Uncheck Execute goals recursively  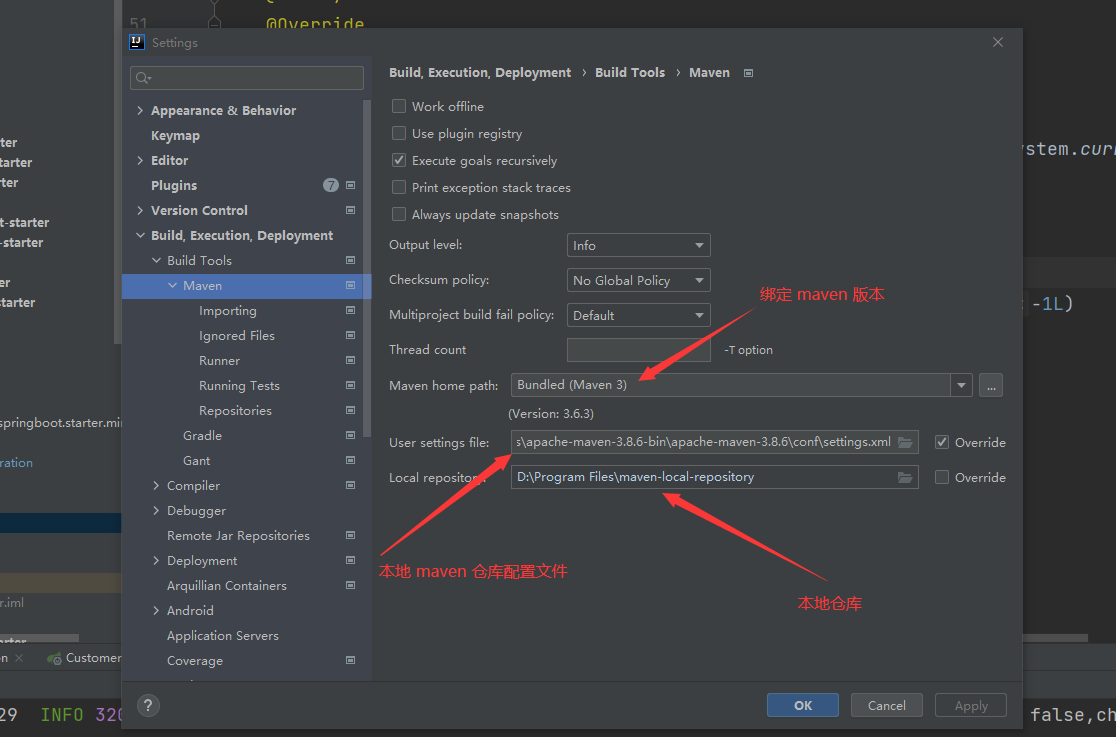[399, 160]
